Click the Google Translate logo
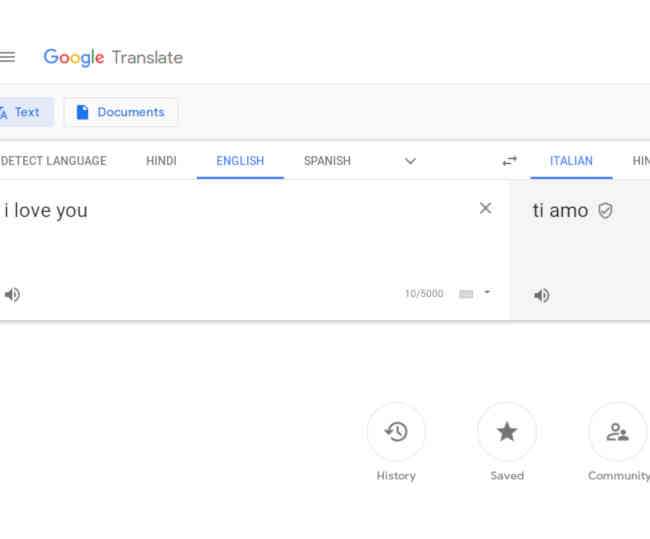Viewport: 650px width, 539px height. 113,57
